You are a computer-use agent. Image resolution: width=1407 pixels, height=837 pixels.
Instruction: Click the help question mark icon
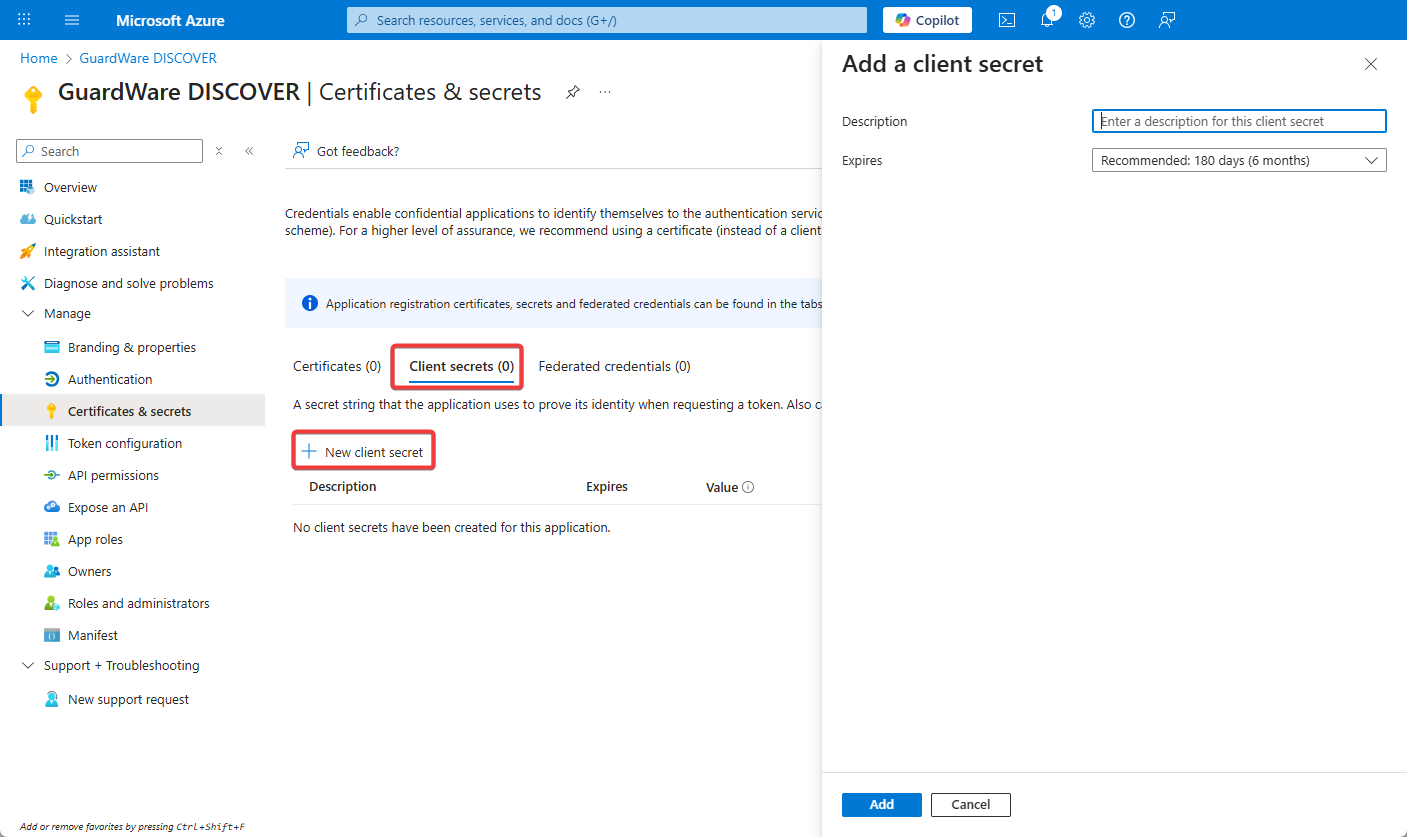[x=1127, y=20]
